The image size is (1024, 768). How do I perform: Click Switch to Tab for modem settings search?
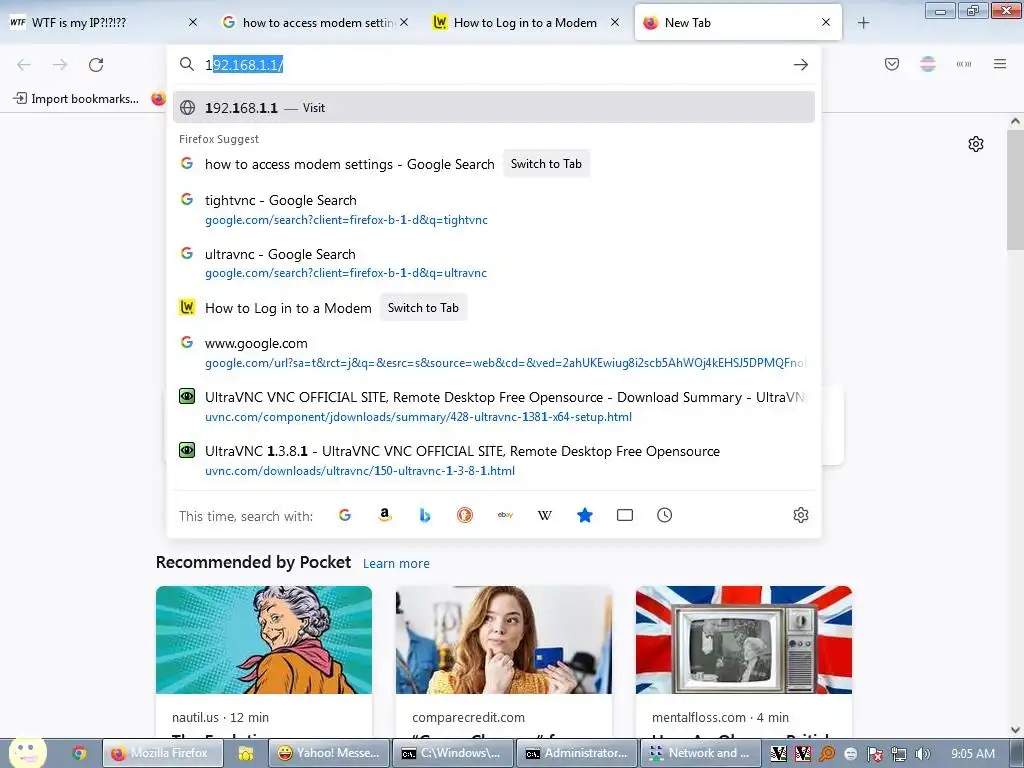click(546, 164)
